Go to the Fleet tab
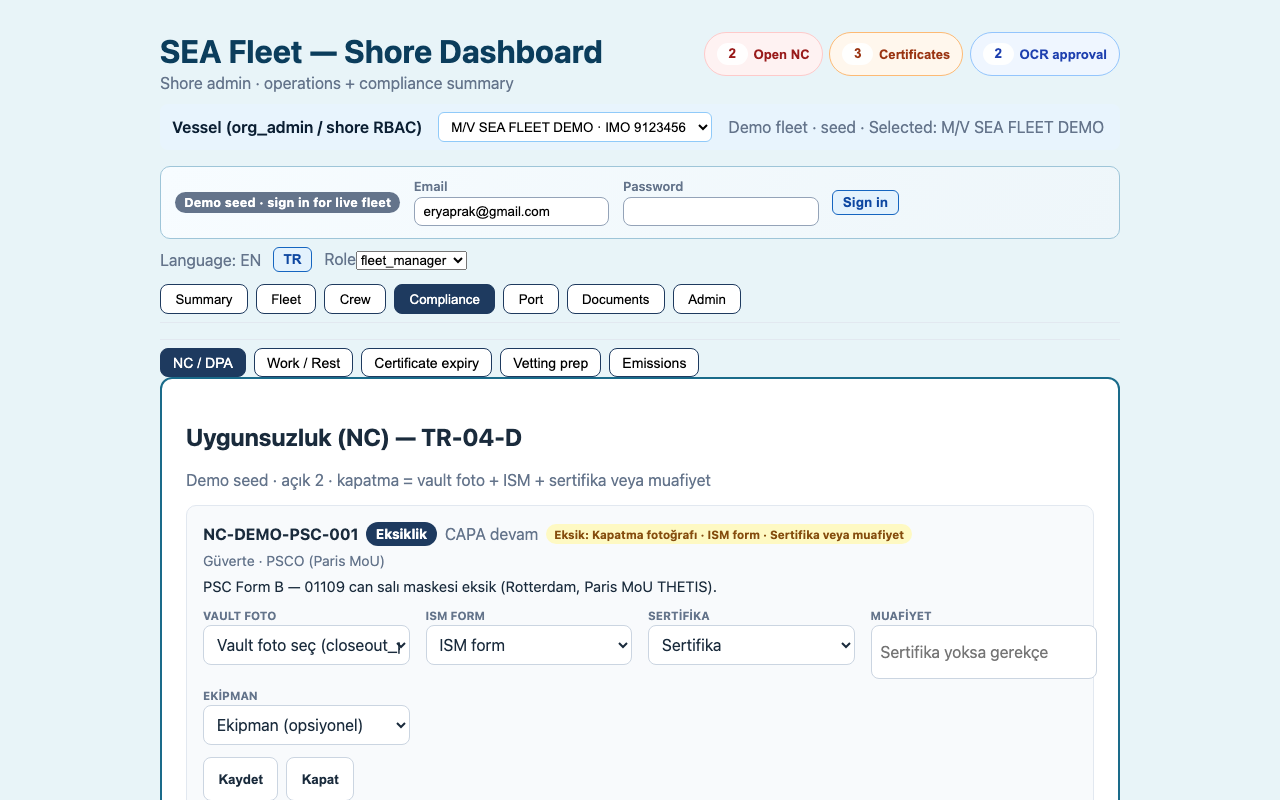 pyautogui.click(x=286, y=299)
